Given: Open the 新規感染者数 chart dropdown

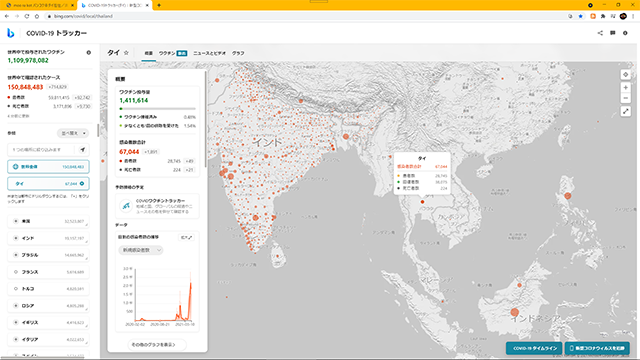Looking at the screenshot, I should 141,250.
